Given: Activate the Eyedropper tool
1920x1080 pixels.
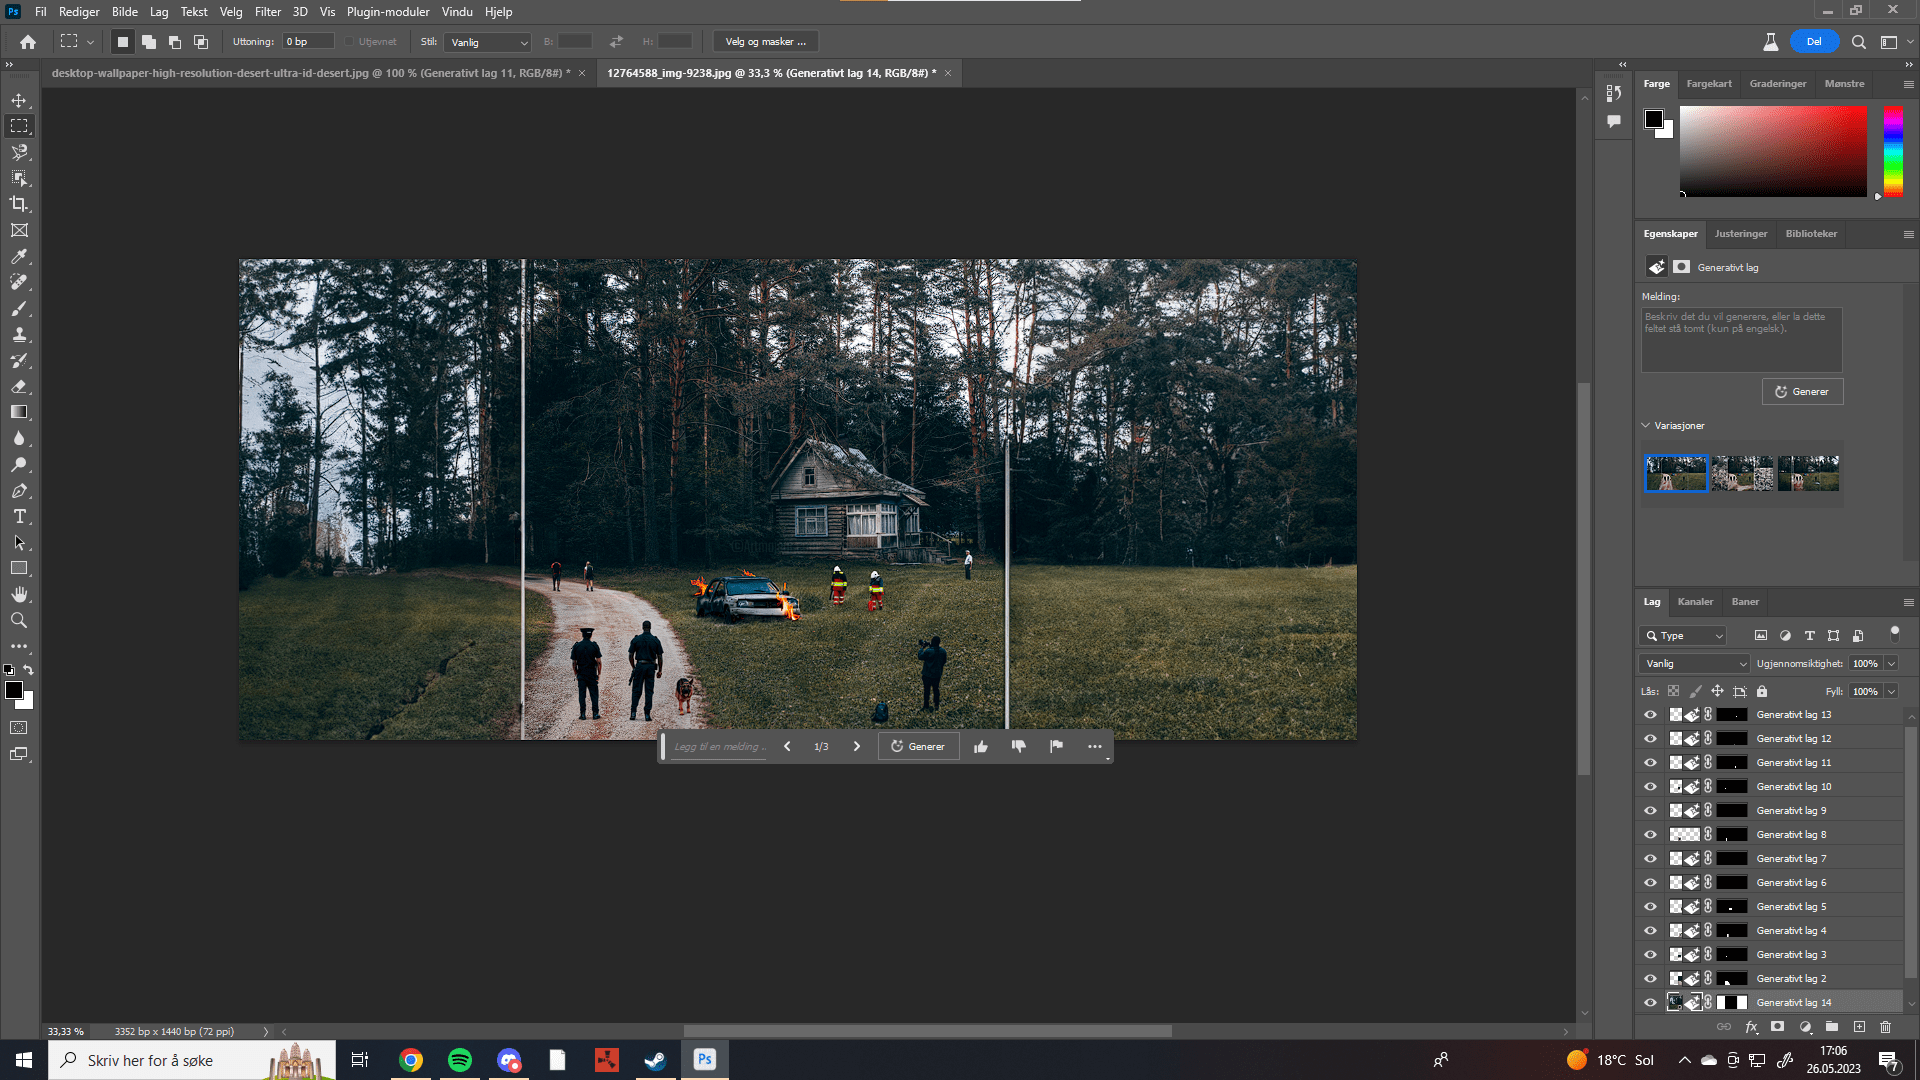Looking at the screenshot, I should [x=18, y=256].
